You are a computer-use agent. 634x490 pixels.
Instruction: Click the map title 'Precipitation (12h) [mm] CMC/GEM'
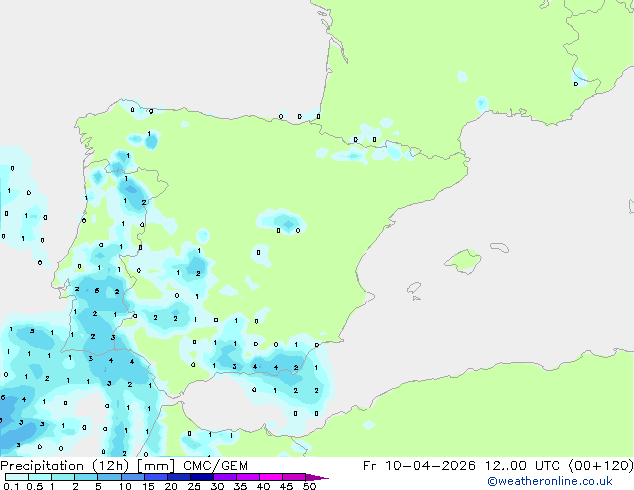click(124, 466)
